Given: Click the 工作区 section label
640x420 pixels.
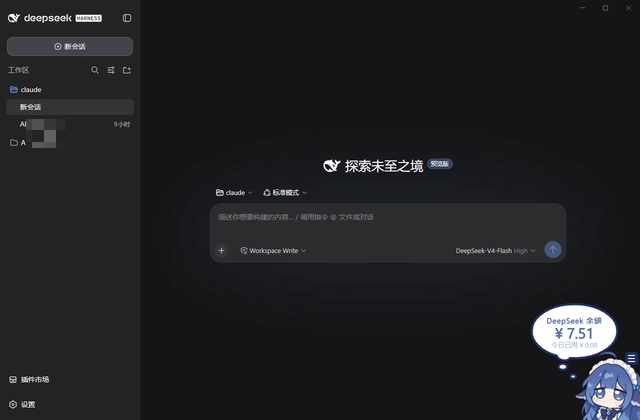Looking at the screenshot, I should pos(18,70).
